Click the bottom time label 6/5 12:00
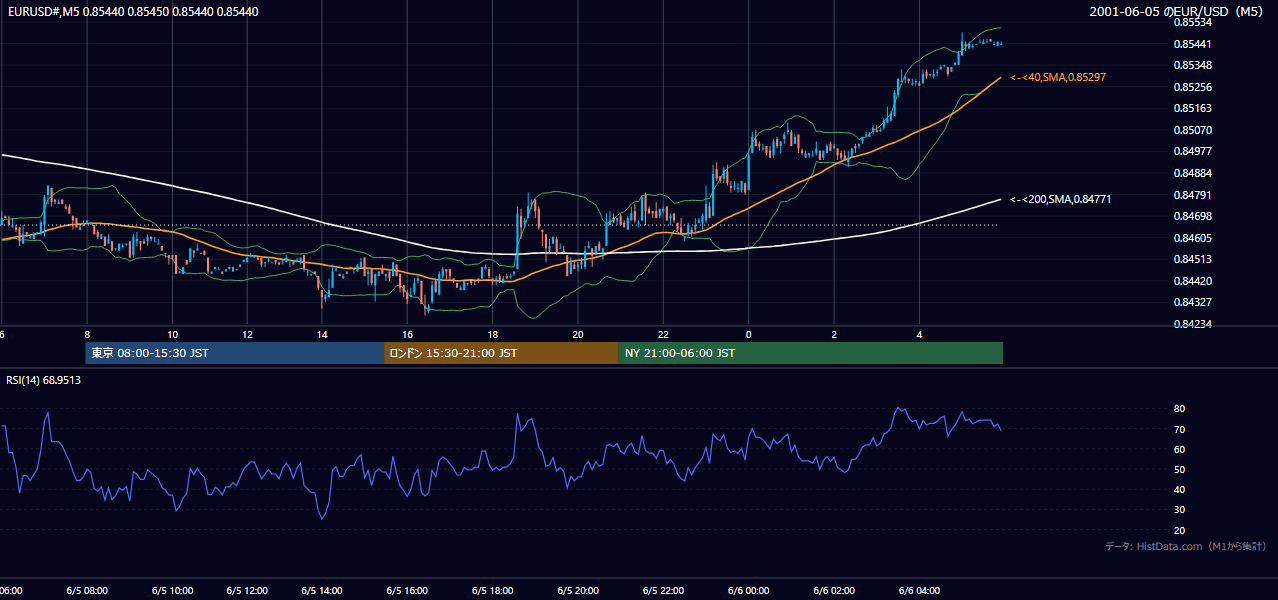The height and width of the screenshot is (600, 1278). [247, 590]
